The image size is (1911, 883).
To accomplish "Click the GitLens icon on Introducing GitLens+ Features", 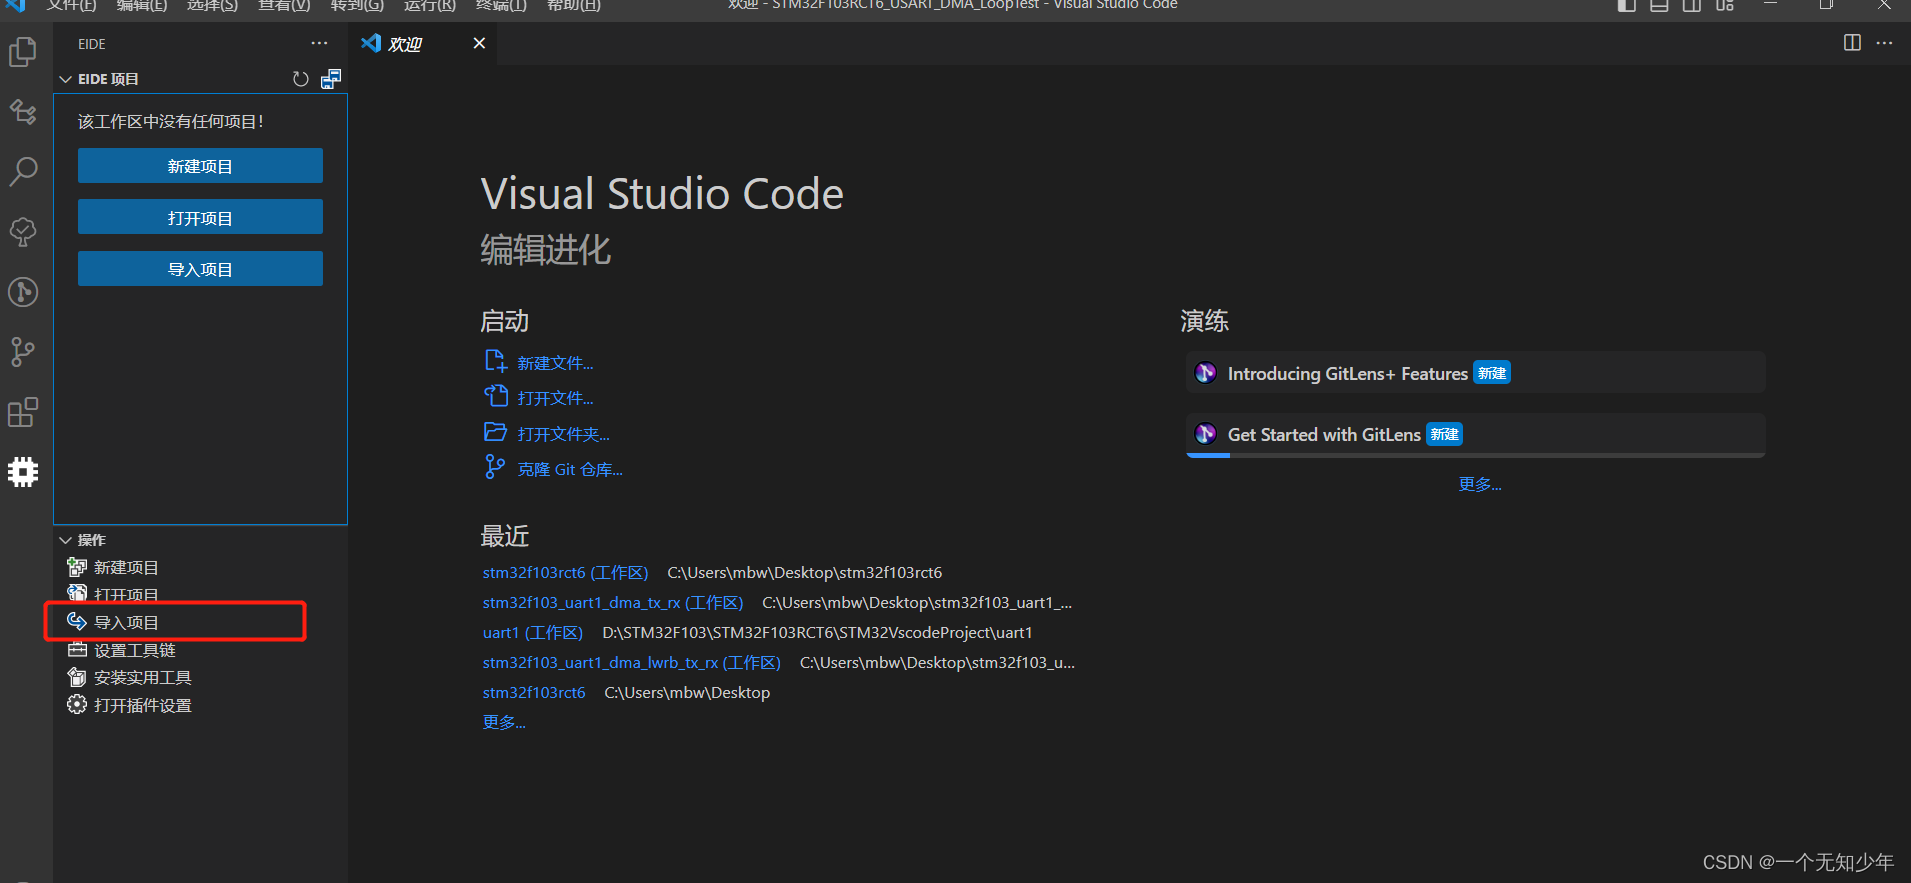I will (1206, 373).
